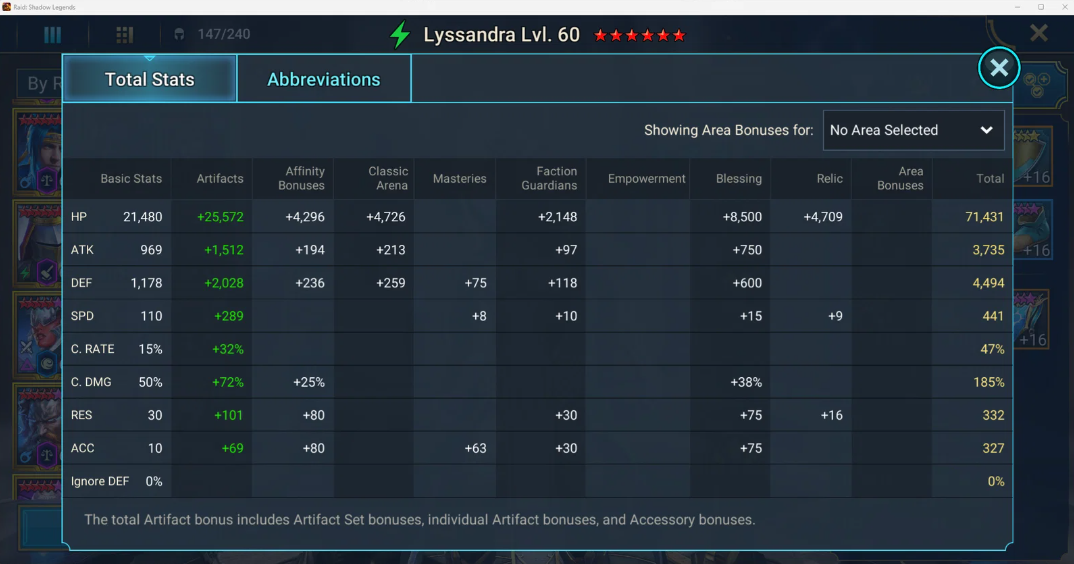Click the Classic Arena column header
Viewport: 1074px width, 564px height.
[388, 178]
